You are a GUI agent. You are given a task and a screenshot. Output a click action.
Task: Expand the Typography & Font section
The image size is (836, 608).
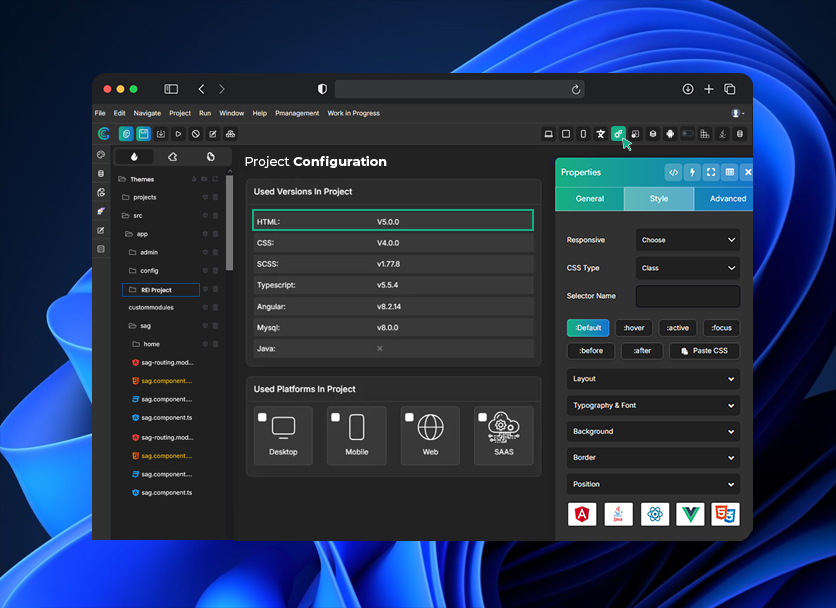click(x=653, y=405)
